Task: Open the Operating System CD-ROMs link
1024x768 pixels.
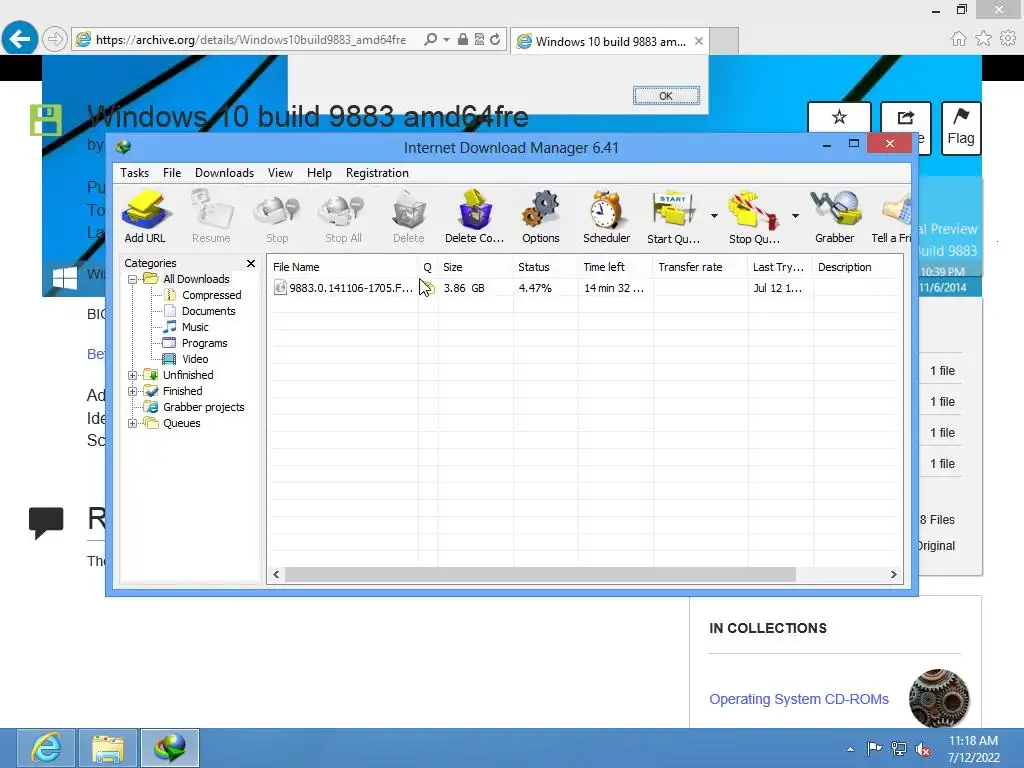Action: pyautogui.click(x=799, y=699)
